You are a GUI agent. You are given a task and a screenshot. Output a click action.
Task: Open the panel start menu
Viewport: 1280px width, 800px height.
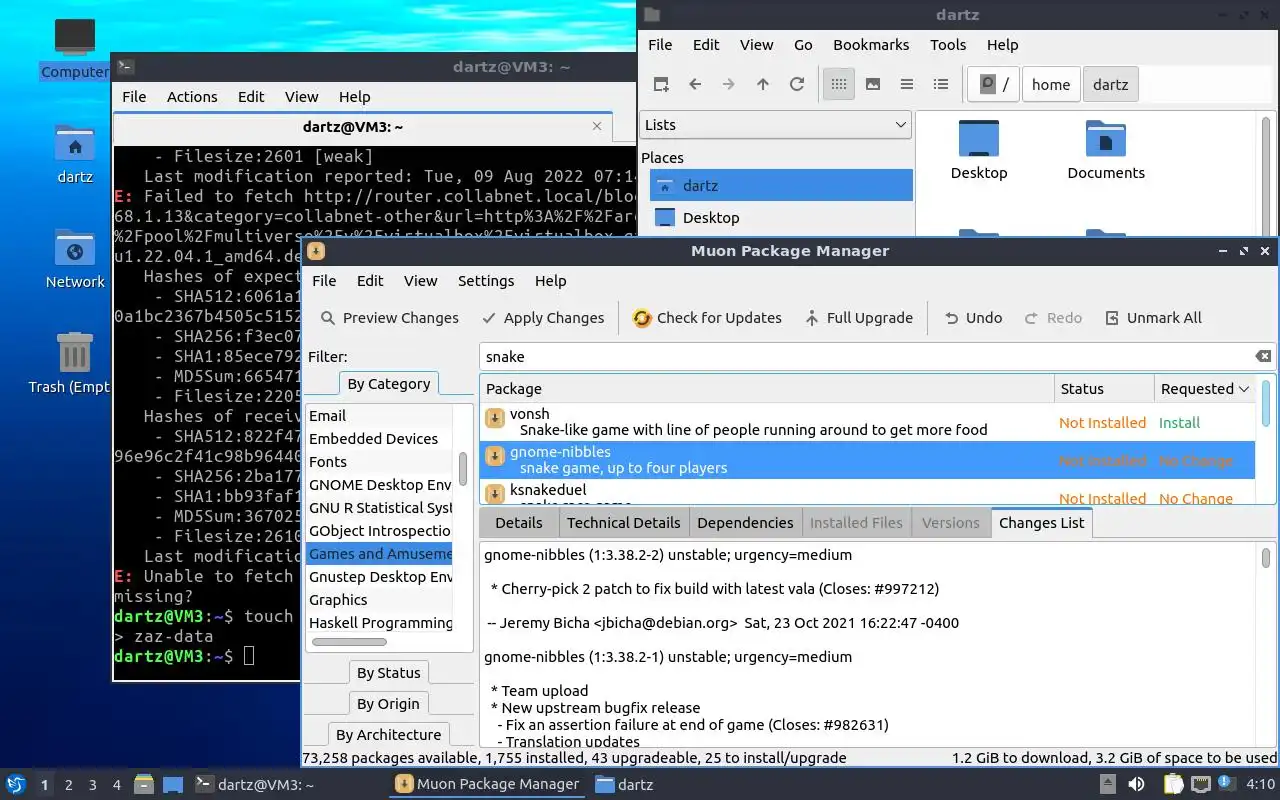[x=16, y=785]
